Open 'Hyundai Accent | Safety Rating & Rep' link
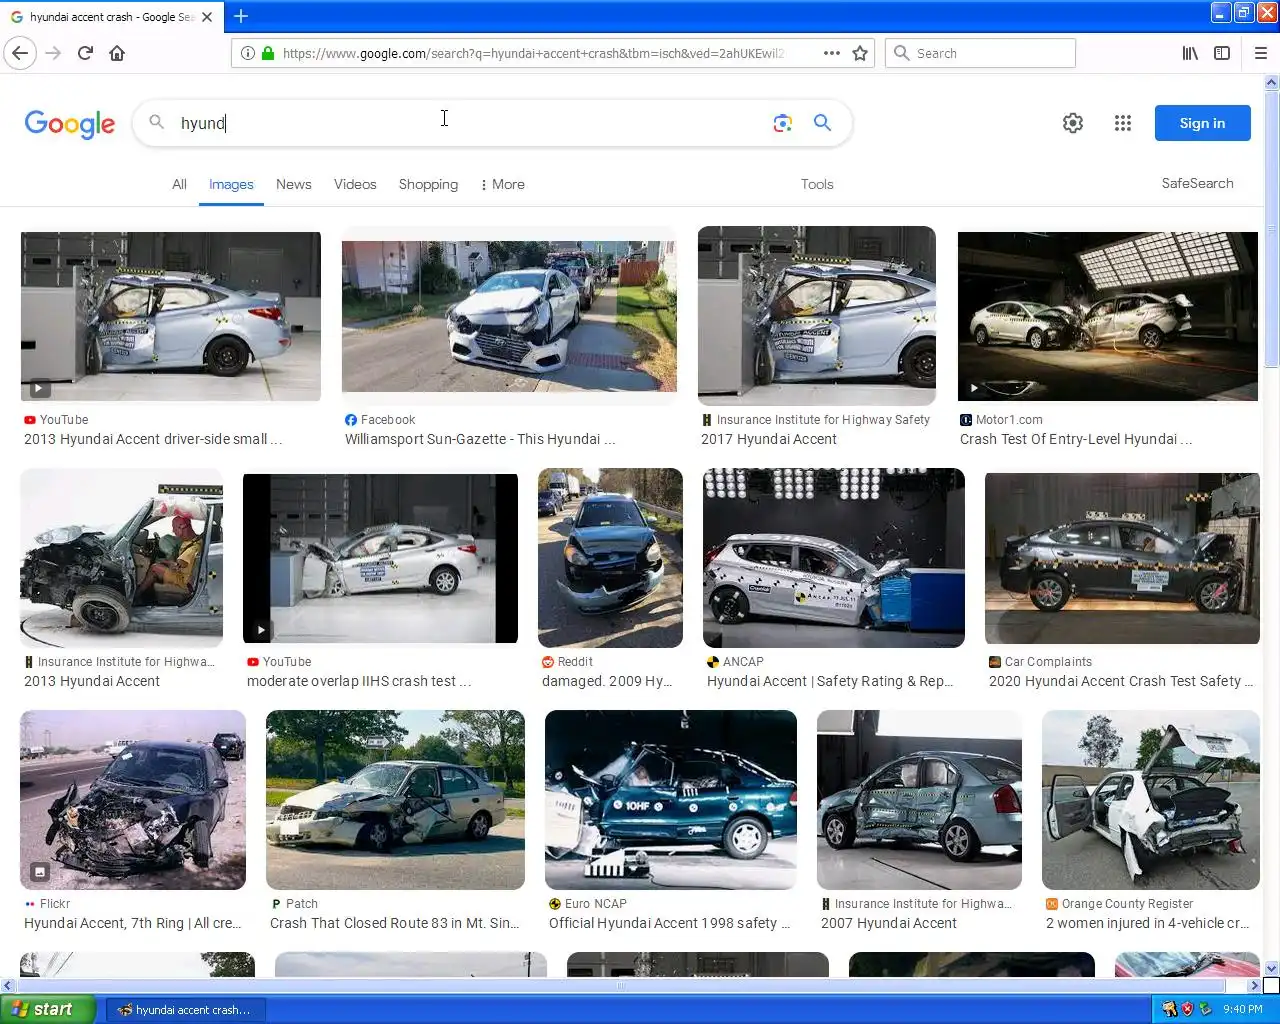The height and width of the screenshot is (1024, 1280). pyautogui.click(x=830, y=681)
